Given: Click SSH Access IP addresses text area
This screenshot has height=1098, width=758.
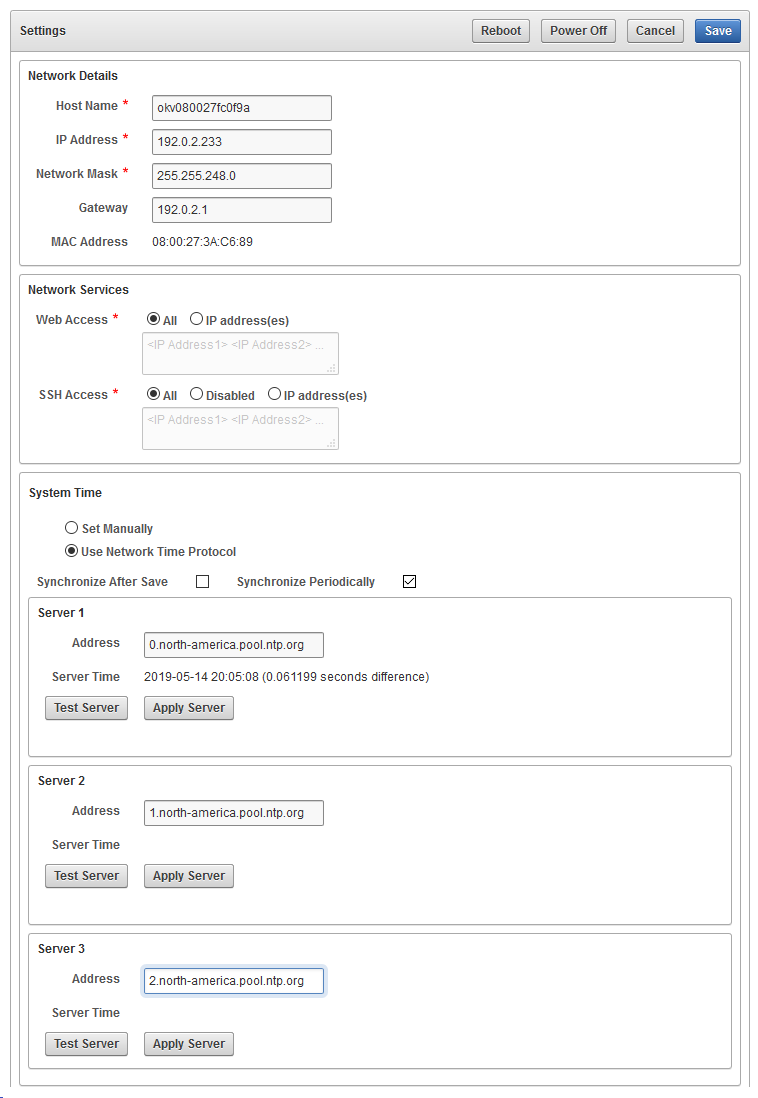Looking at the screenshot, I should coord(240,429).
